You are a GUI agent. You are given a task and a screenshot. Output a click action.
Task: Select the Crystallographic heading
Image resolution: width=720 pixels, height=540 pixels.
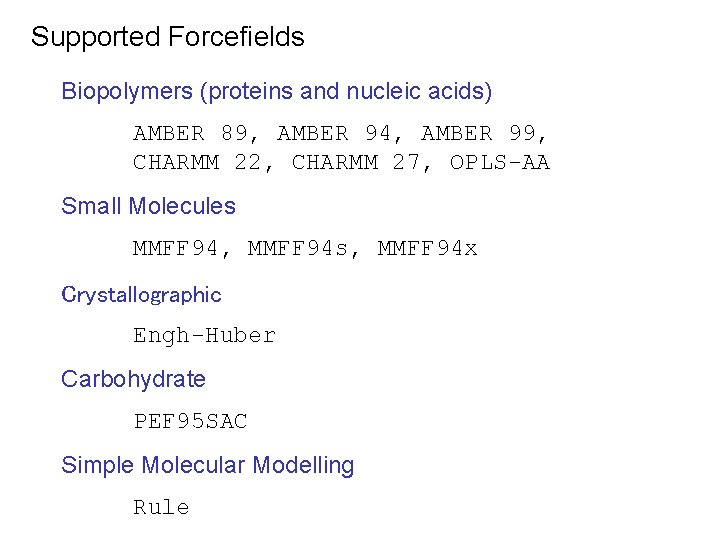pyautogui.click(x=141, y=295)
